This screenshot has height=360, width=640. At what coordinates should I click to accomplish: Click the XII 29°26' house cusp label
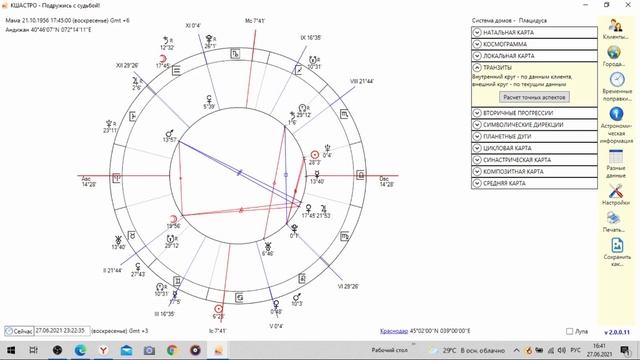click(x=127, y=65)
